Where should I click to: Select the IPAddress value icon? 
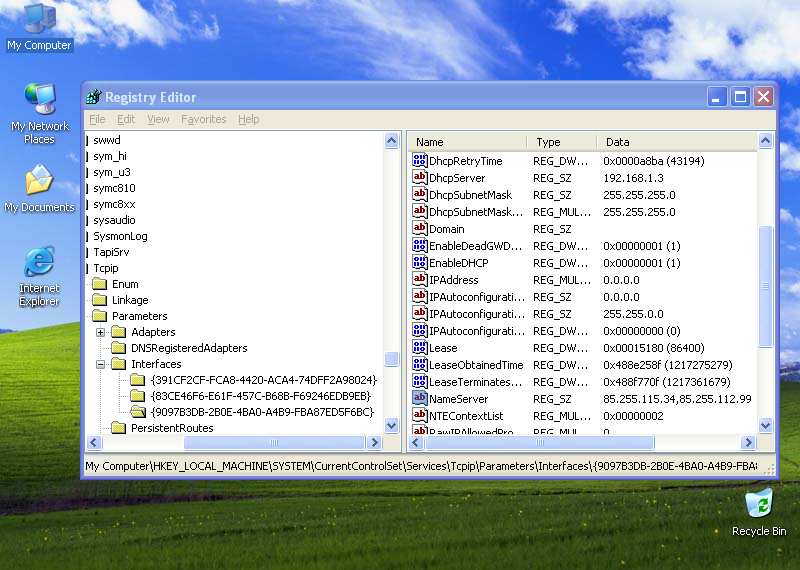click(x=419, y=279)
